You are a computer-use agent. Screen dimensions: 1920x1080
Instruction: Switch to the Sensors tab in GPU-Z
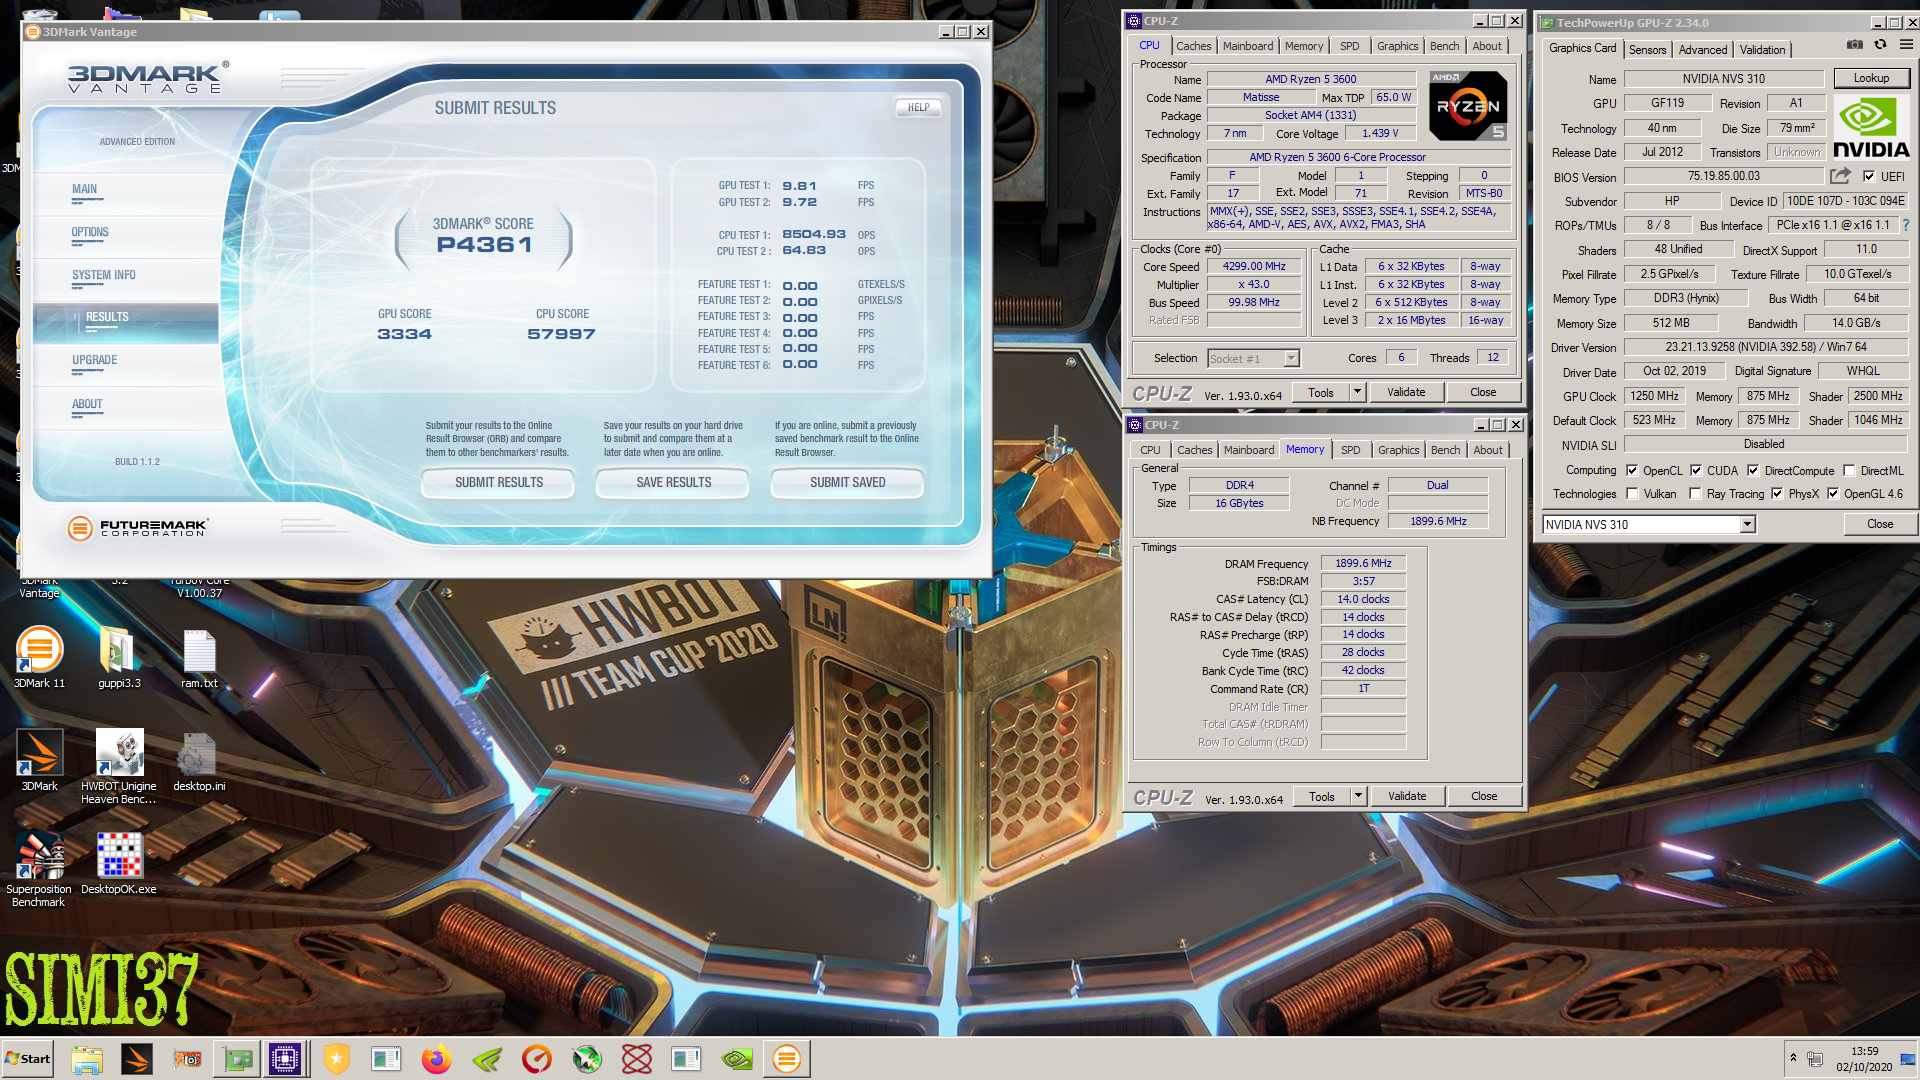pos(1647,49)
